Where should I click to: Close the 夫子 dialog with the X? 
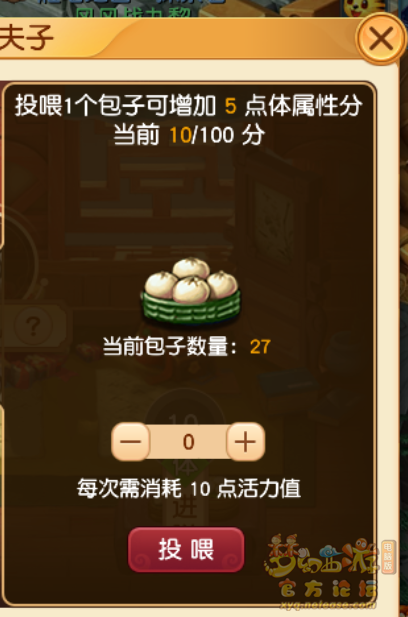tap(381, 39)
